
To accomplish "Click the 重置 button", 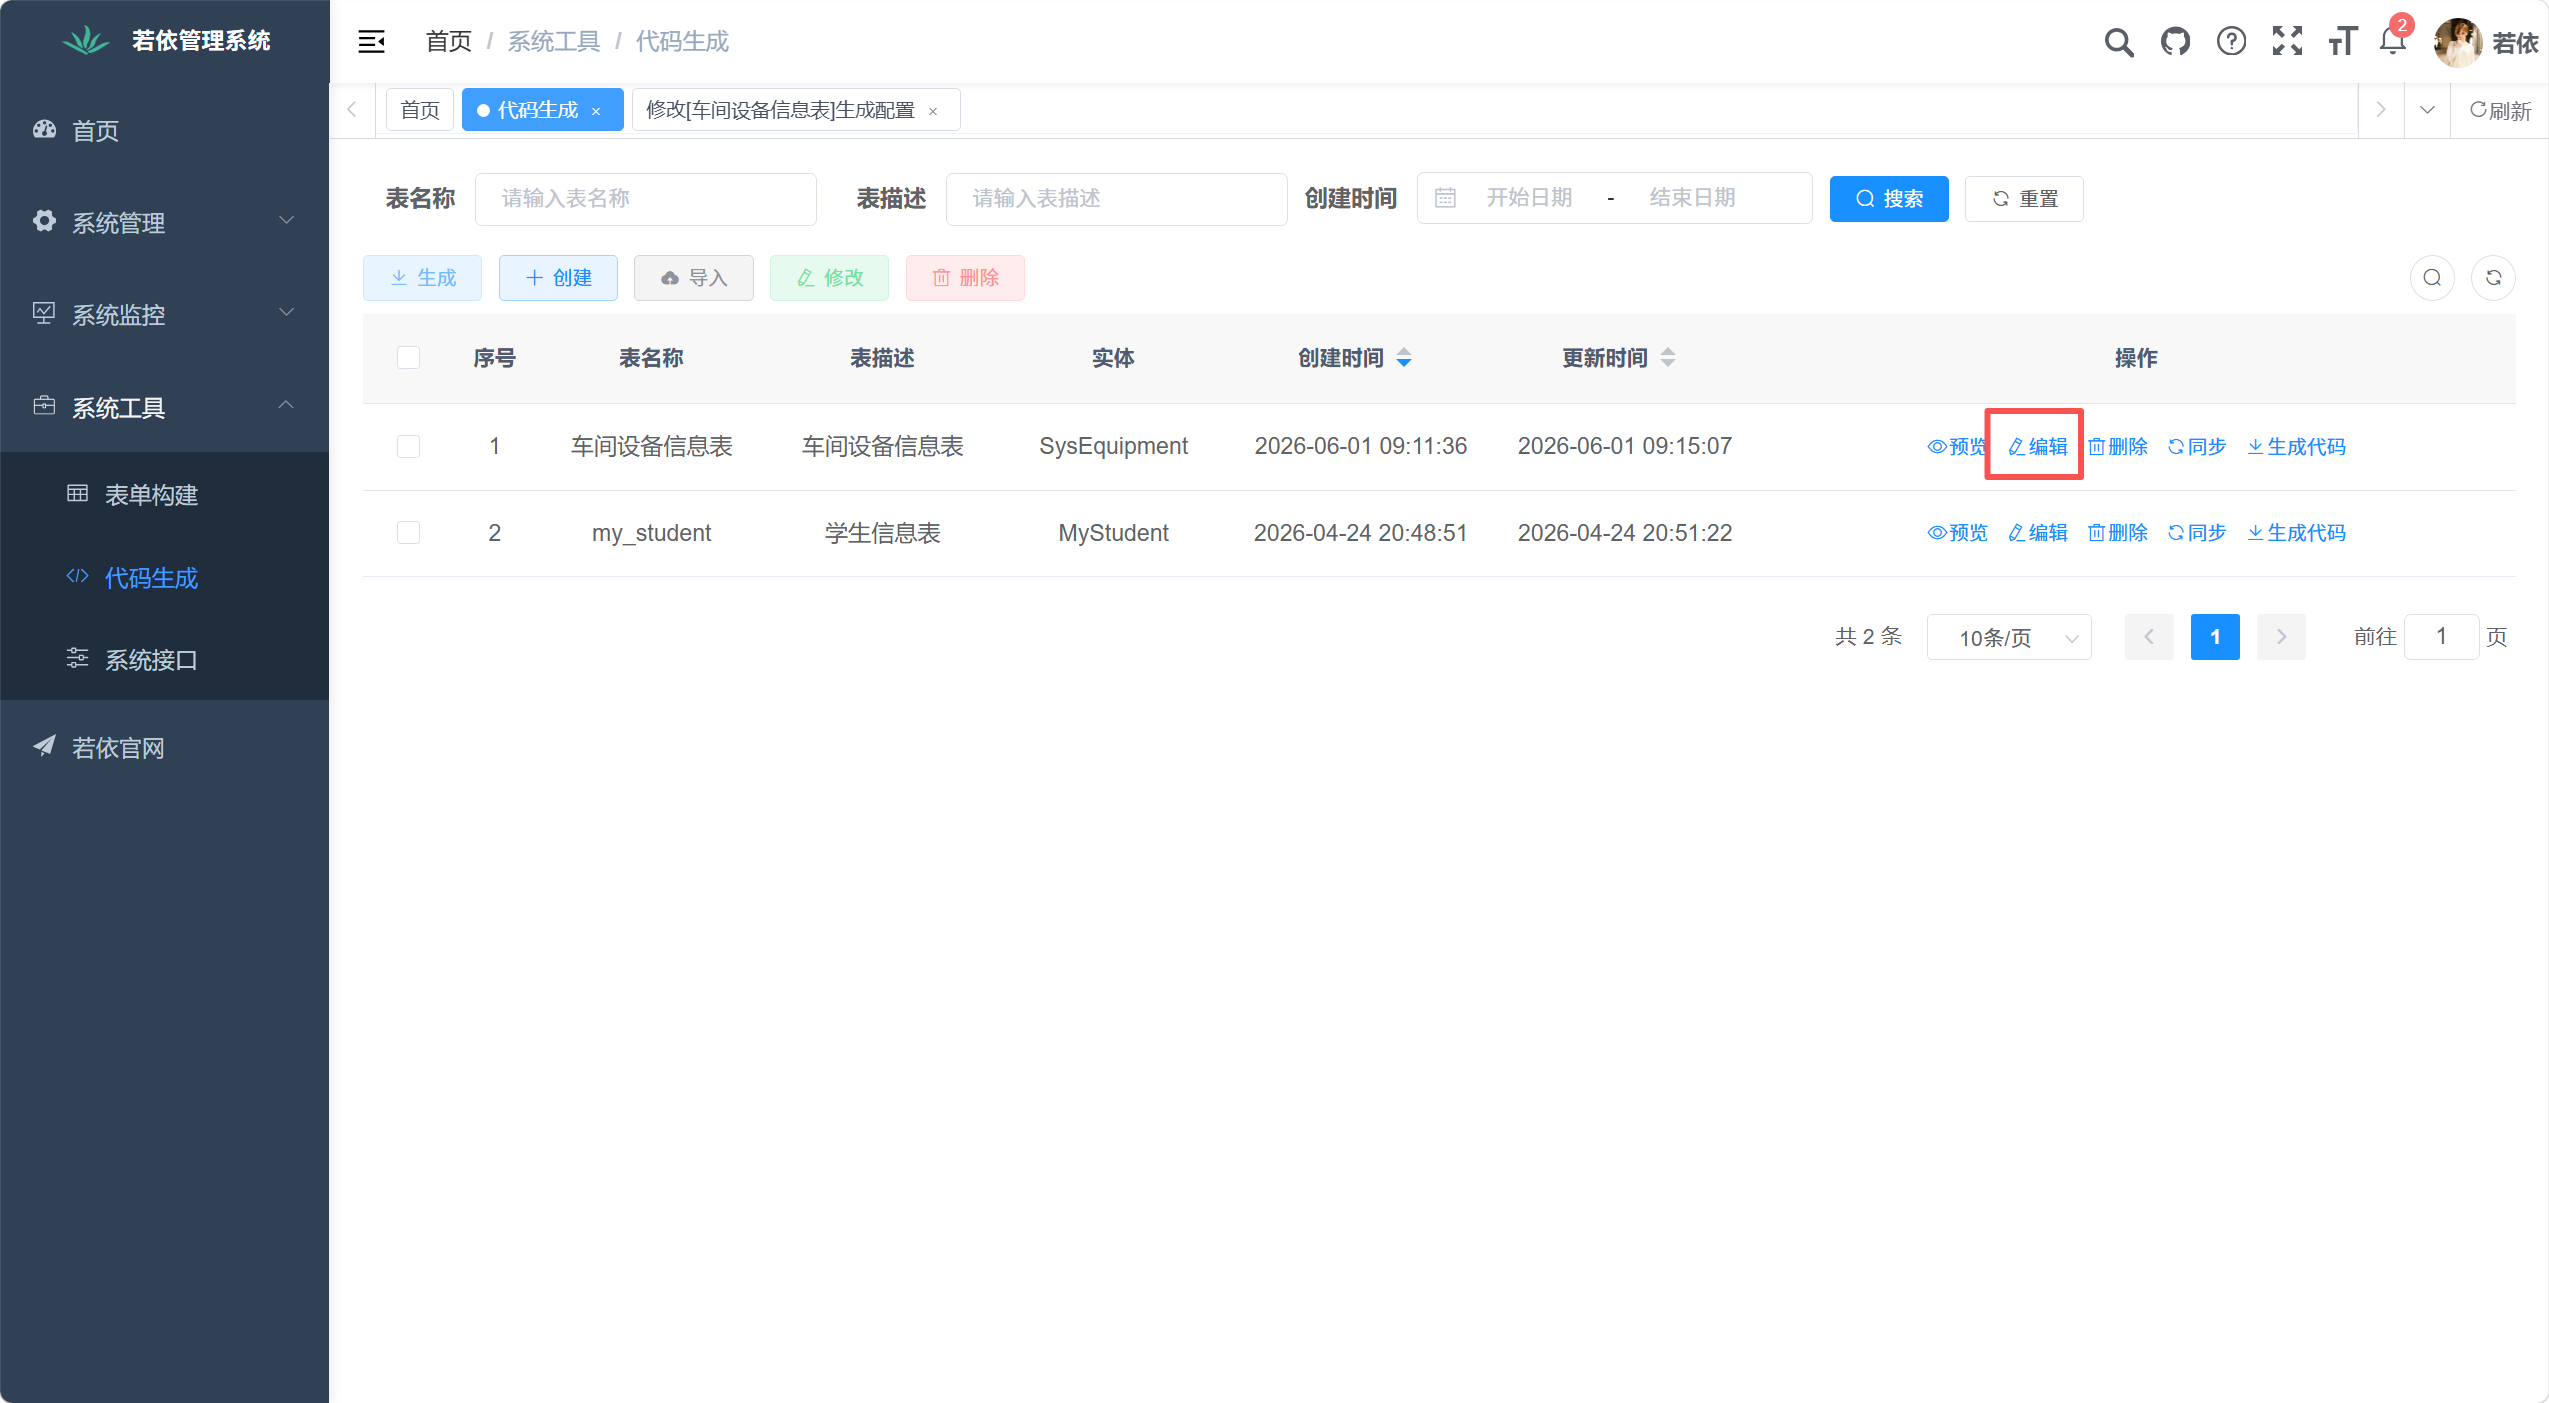I will [2024, 199].
